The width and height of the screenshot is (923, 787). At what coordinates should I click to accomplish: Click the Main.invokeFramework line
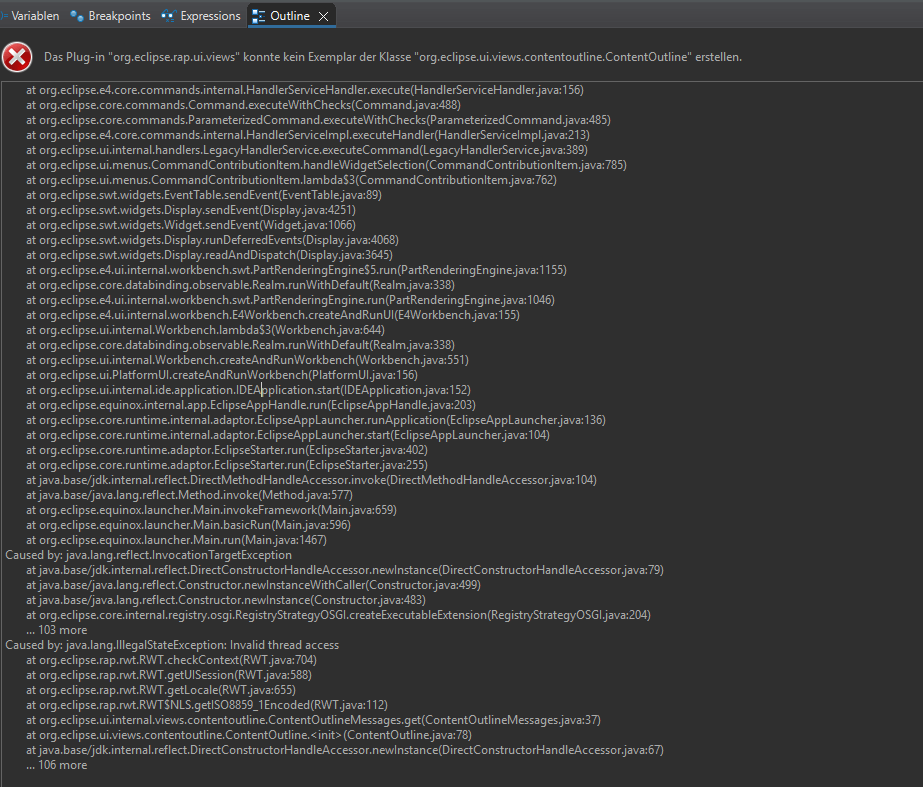[x=211, y=510]
